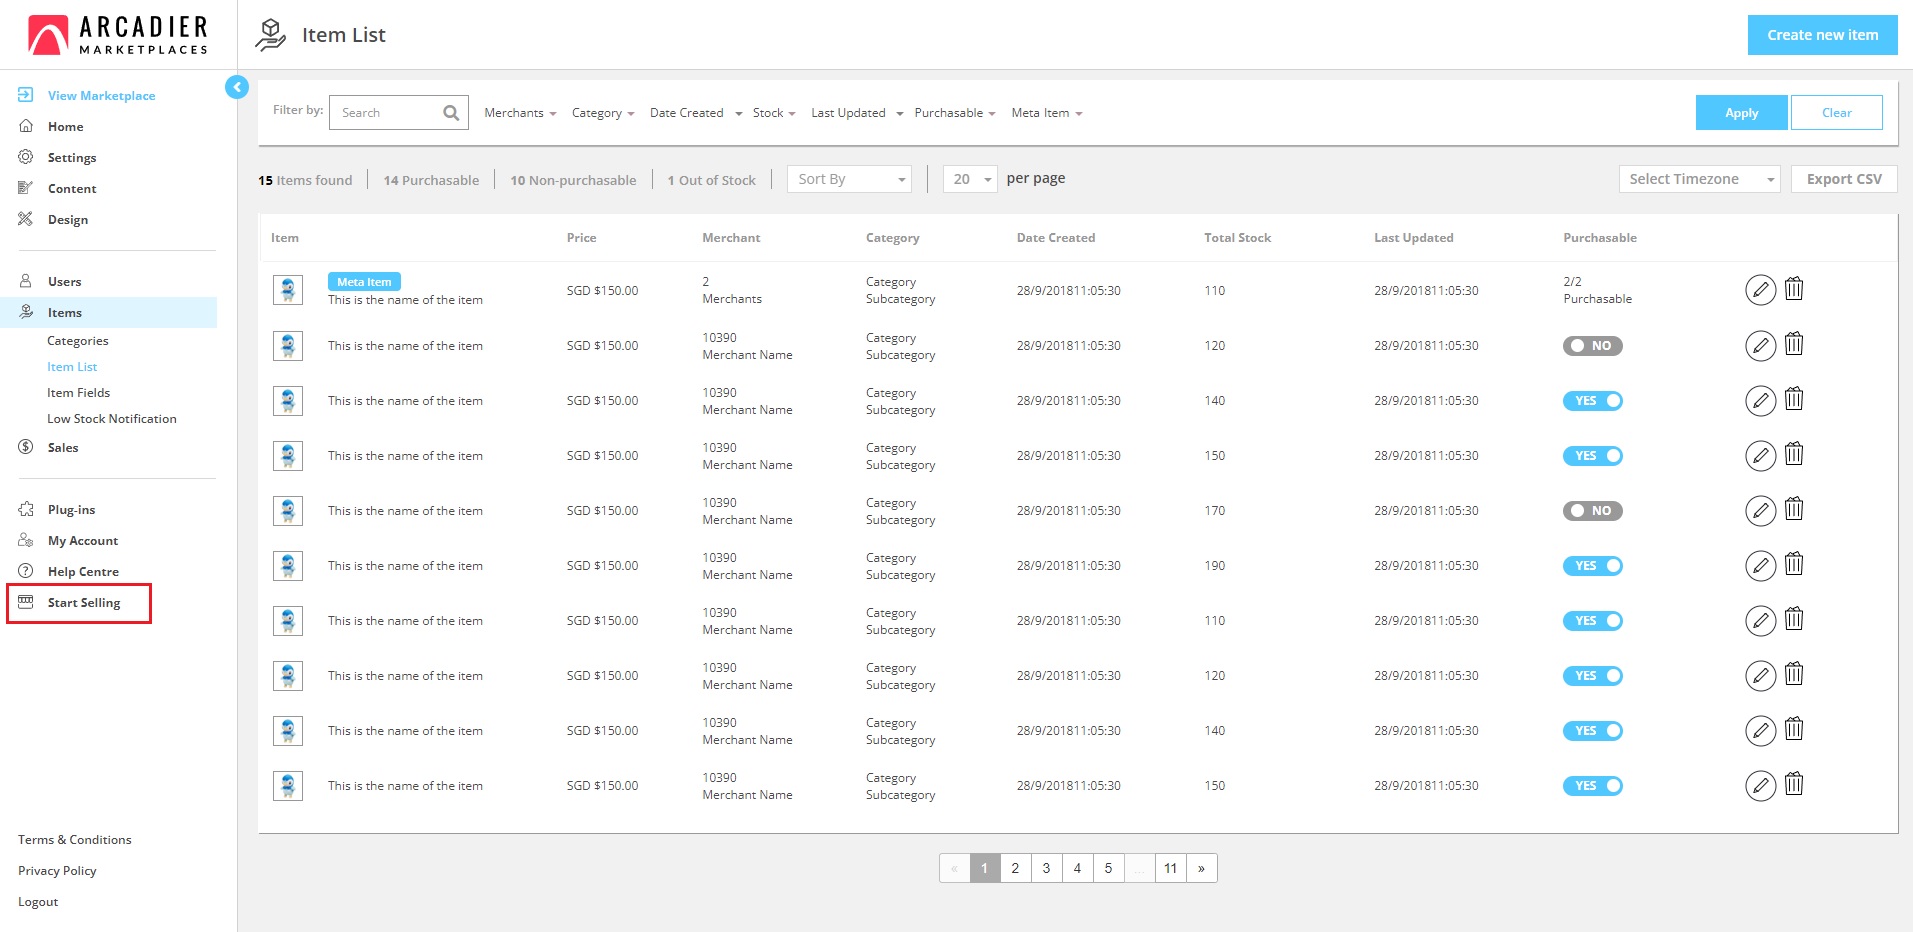Toggle purchasable on for the item with stock 170
The width and height of the screenshot is (1913, 932).
[x=1592, y=511]
